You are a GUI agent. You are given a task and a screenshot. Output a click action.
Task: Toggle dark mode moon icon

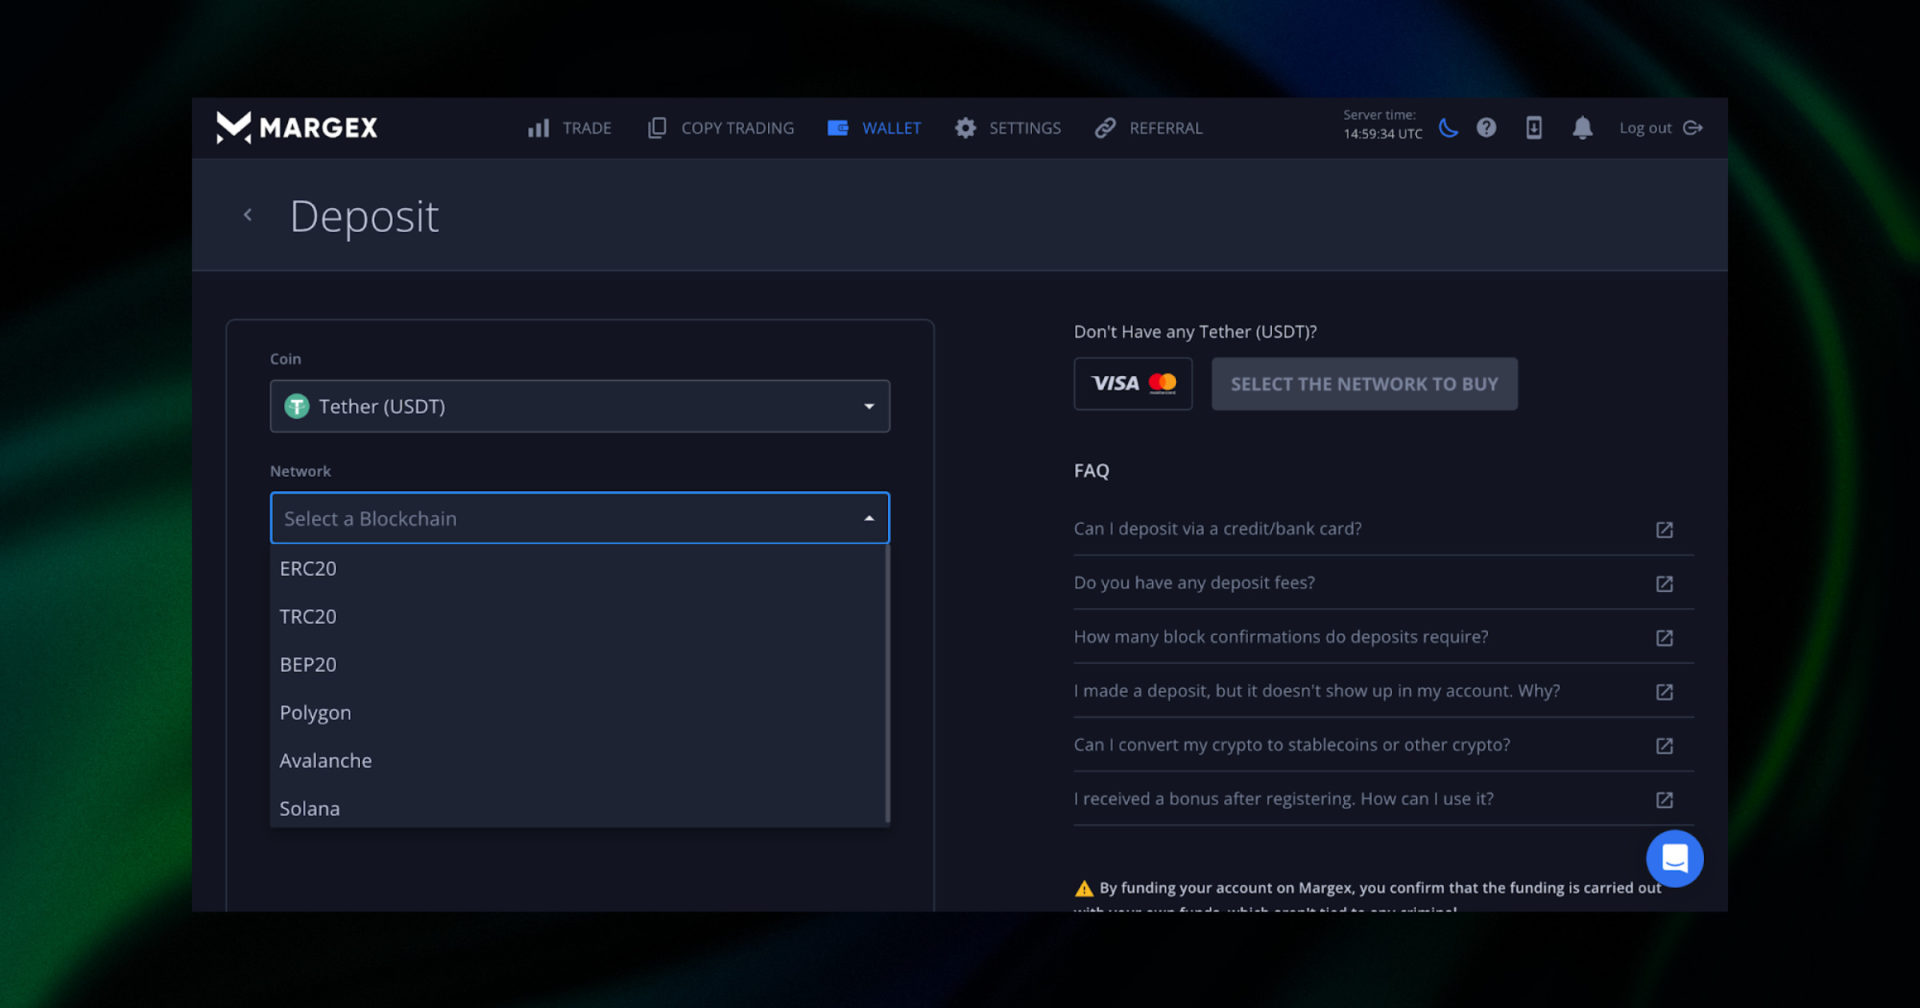point(1447,128)
